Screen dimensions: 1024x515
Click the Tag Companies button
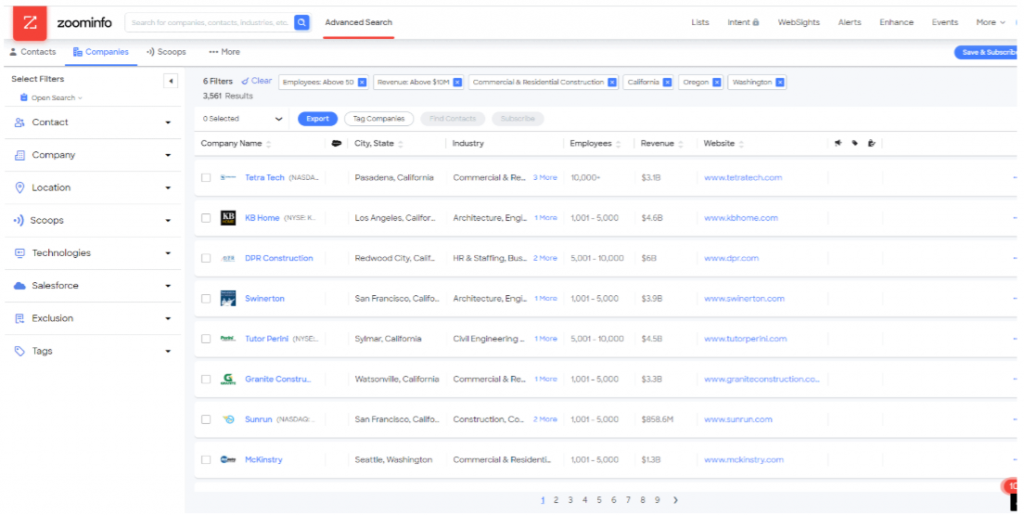tap(379, 119)
